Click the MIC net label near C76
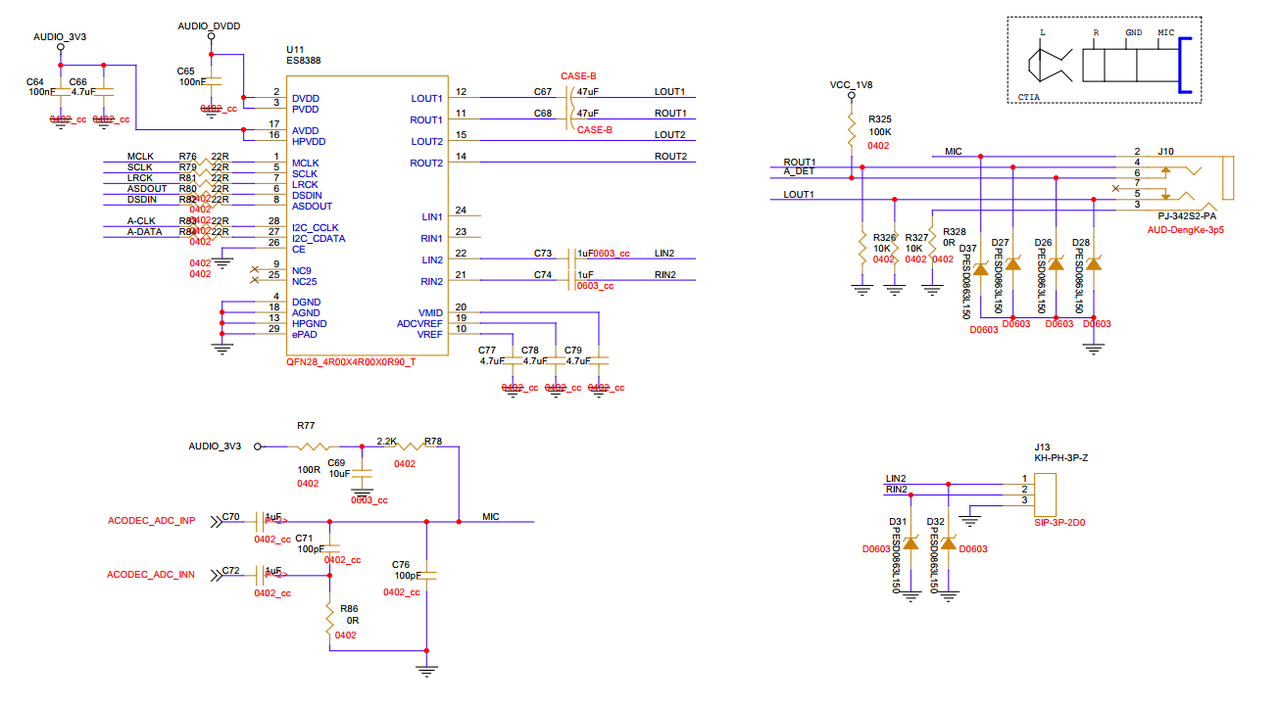Viewport: 1280px width, 705px height. tap(491, 517)
